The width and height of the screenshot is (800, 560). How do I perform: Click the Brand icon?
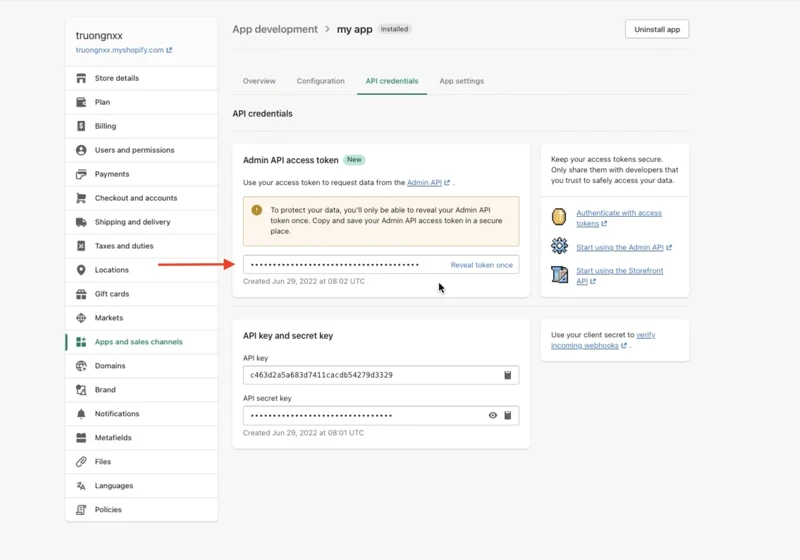(81, 390)
